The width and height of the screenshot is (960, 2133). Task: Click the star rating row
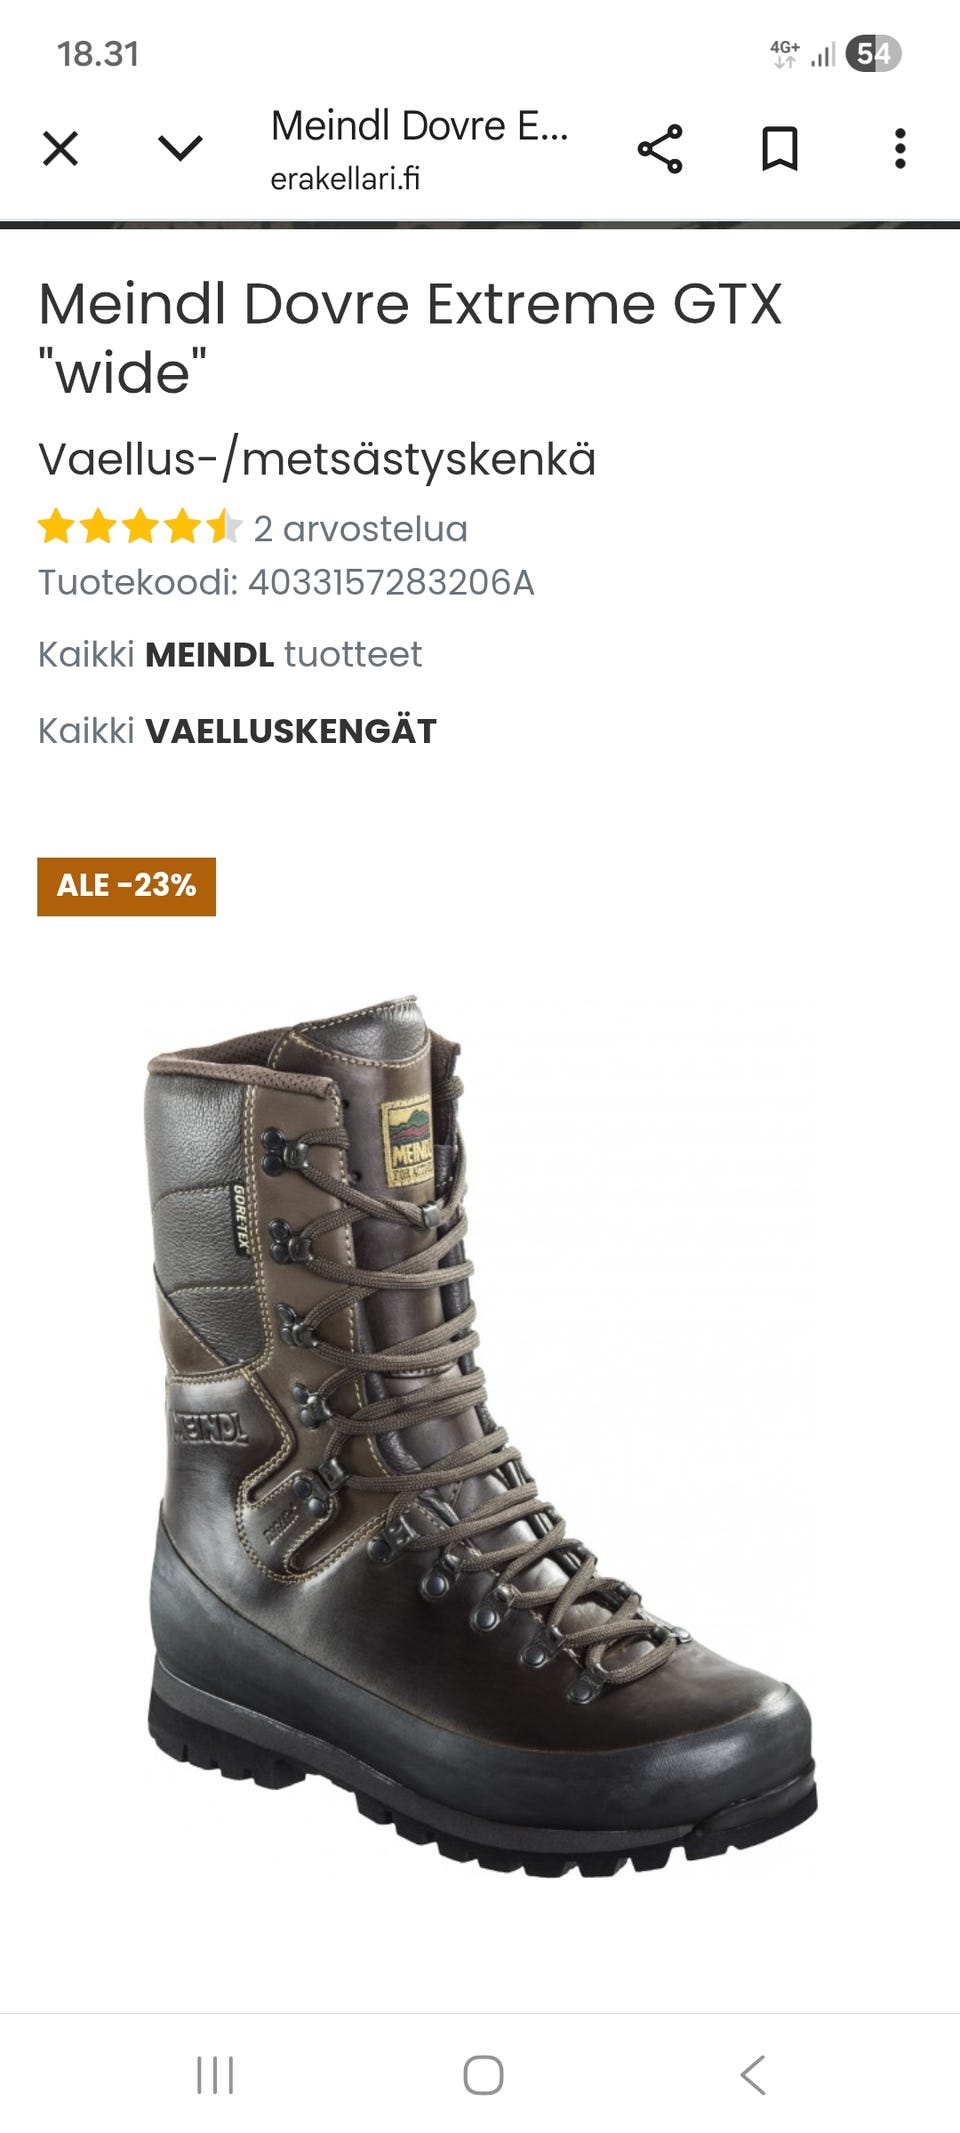140,526
